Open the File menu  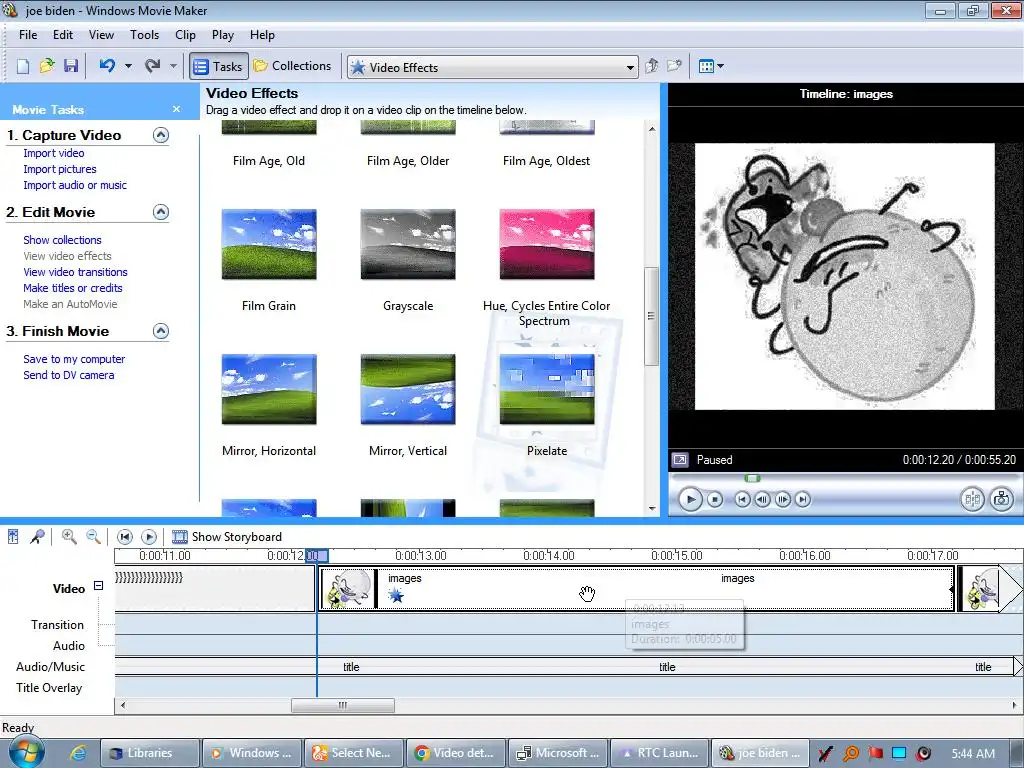(x=28, y=35)
